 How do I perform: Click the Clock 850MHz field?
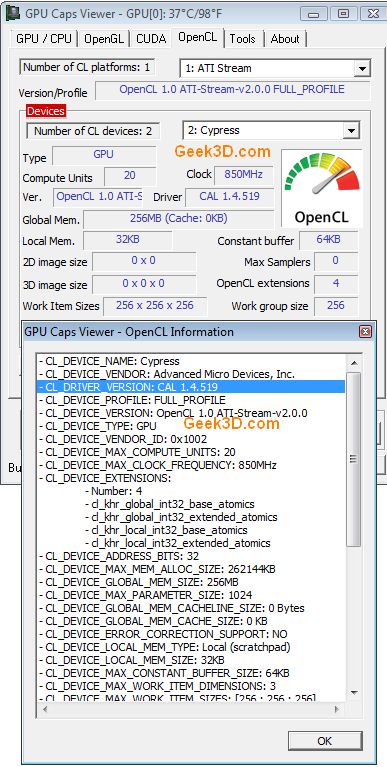point(243,175)
